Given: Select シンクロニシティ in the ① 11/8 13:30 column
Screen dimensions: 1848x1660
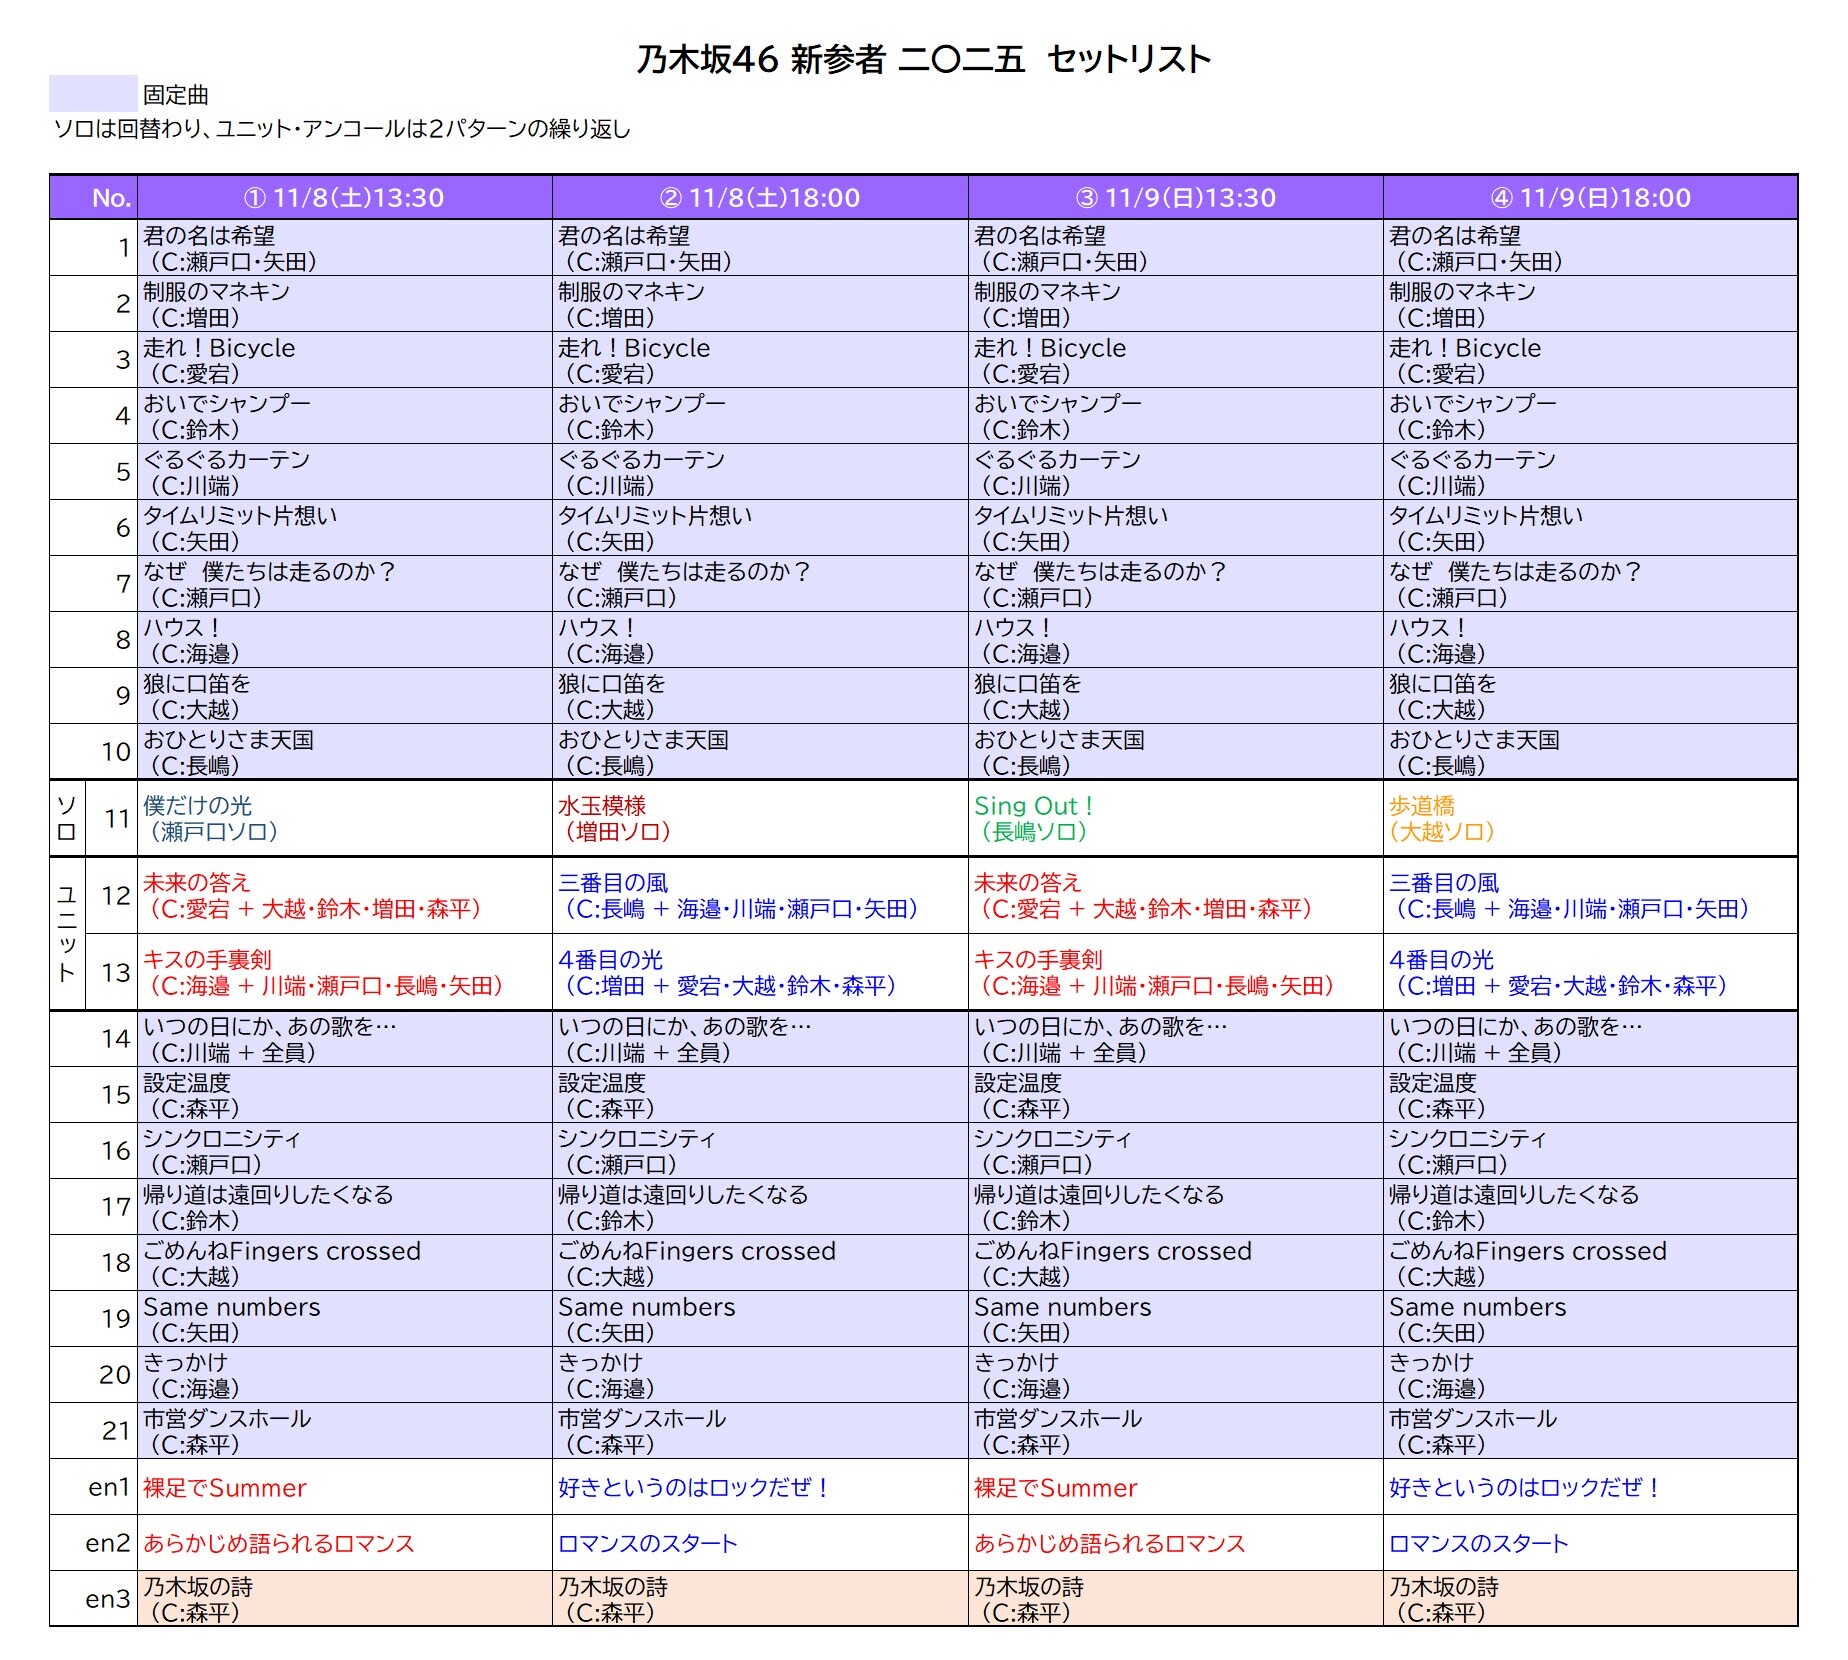Looking at the screenshot, I should (345, 1151).
